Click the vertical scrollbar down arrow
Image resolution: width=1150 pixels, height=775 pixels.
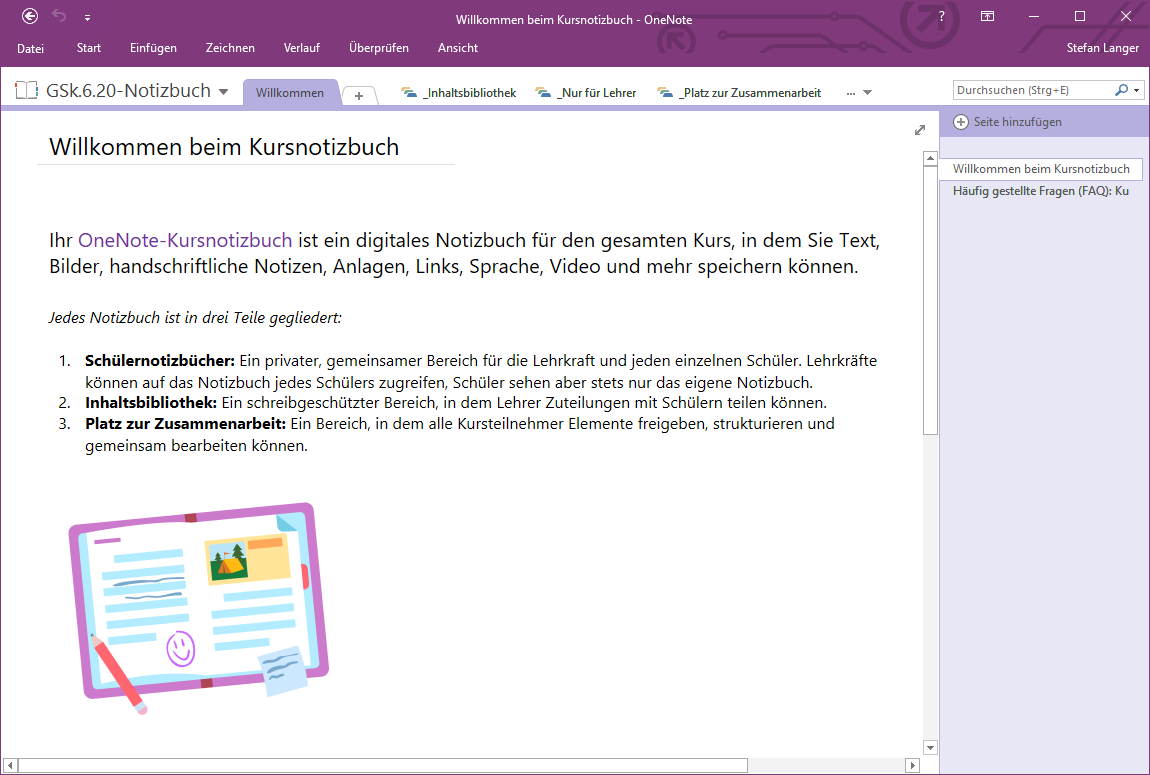pyautogui.click(x=930, y=747)
